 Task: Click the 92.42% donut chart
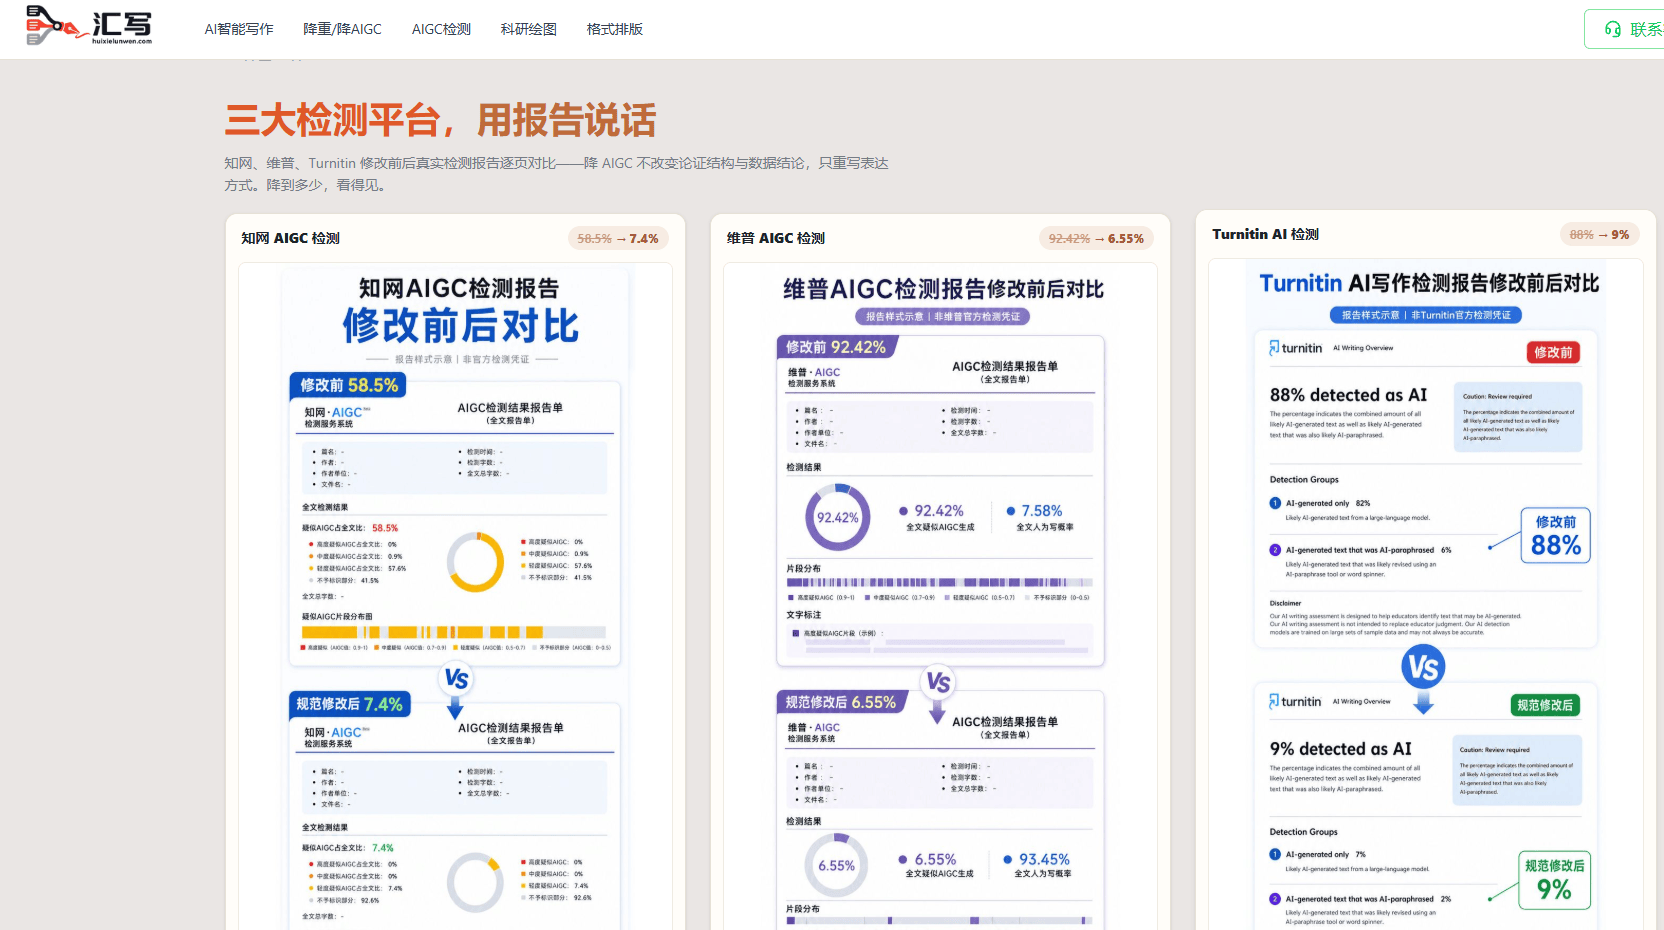(838, 517)
